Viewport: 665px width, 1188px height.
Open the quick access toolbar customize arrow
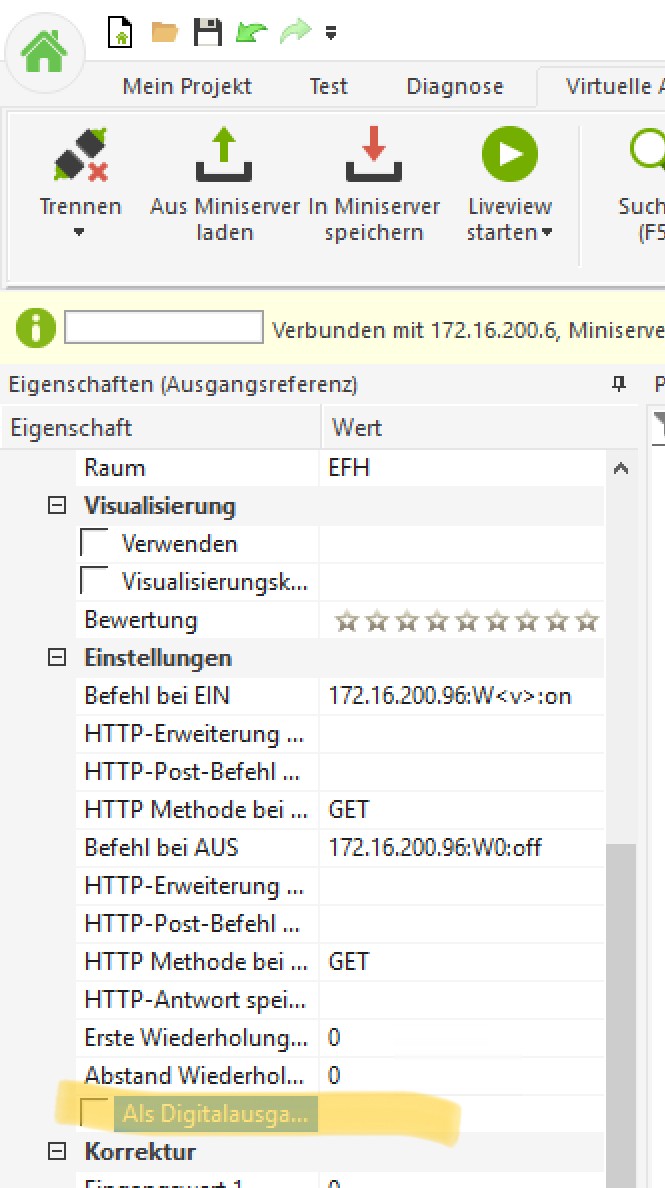point(330,33)
